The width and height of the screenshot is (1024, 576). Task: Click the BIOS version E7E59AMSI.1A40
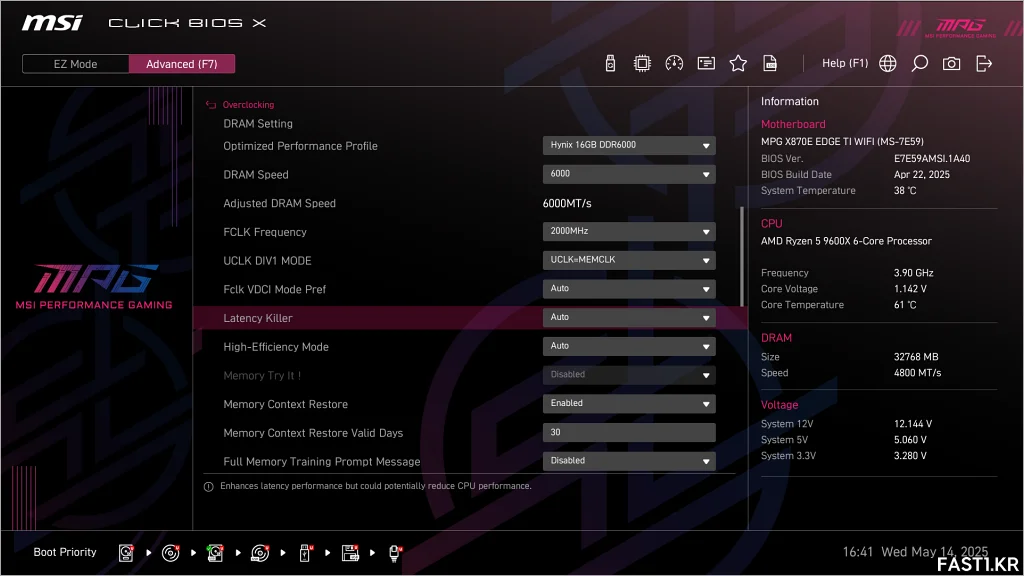pyautogui.click(x=932, y=159)
